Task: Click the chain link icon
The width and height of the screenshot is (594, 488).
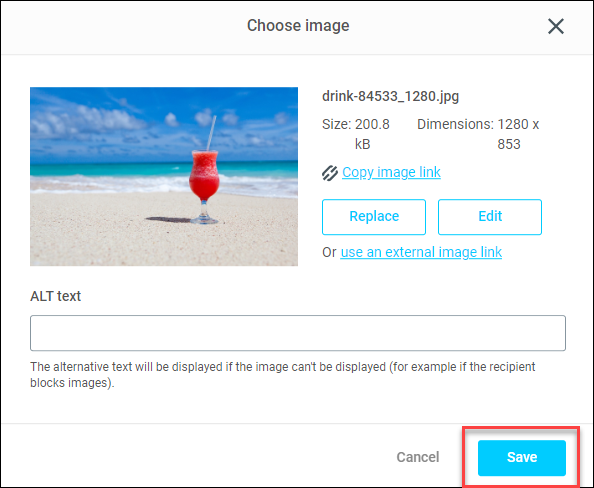Action: point(330,173)
